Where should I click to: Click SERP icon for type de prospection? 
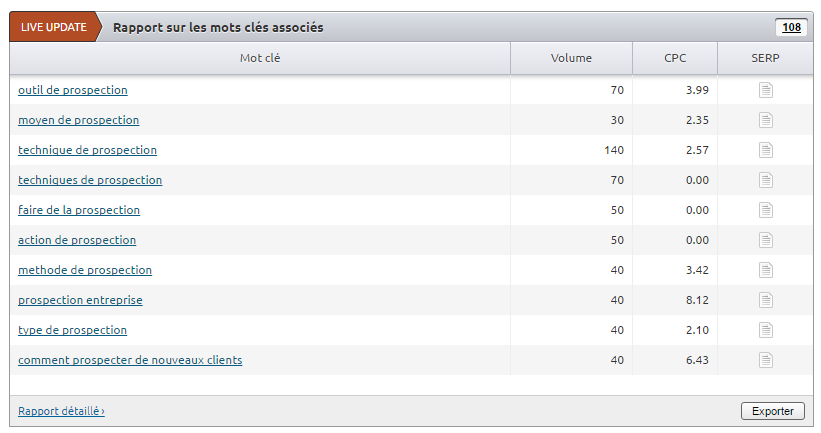(x=766, y=330)
